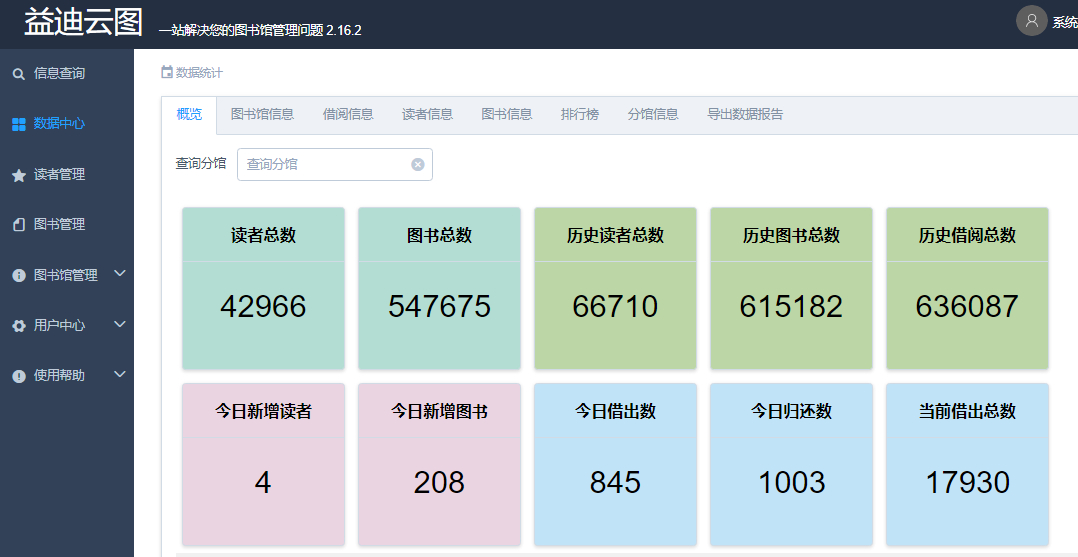The height and width of the screenshot is (557, 1078).
Task: Click the magnifier icon beside 信息查询
Action: [18, 74]
